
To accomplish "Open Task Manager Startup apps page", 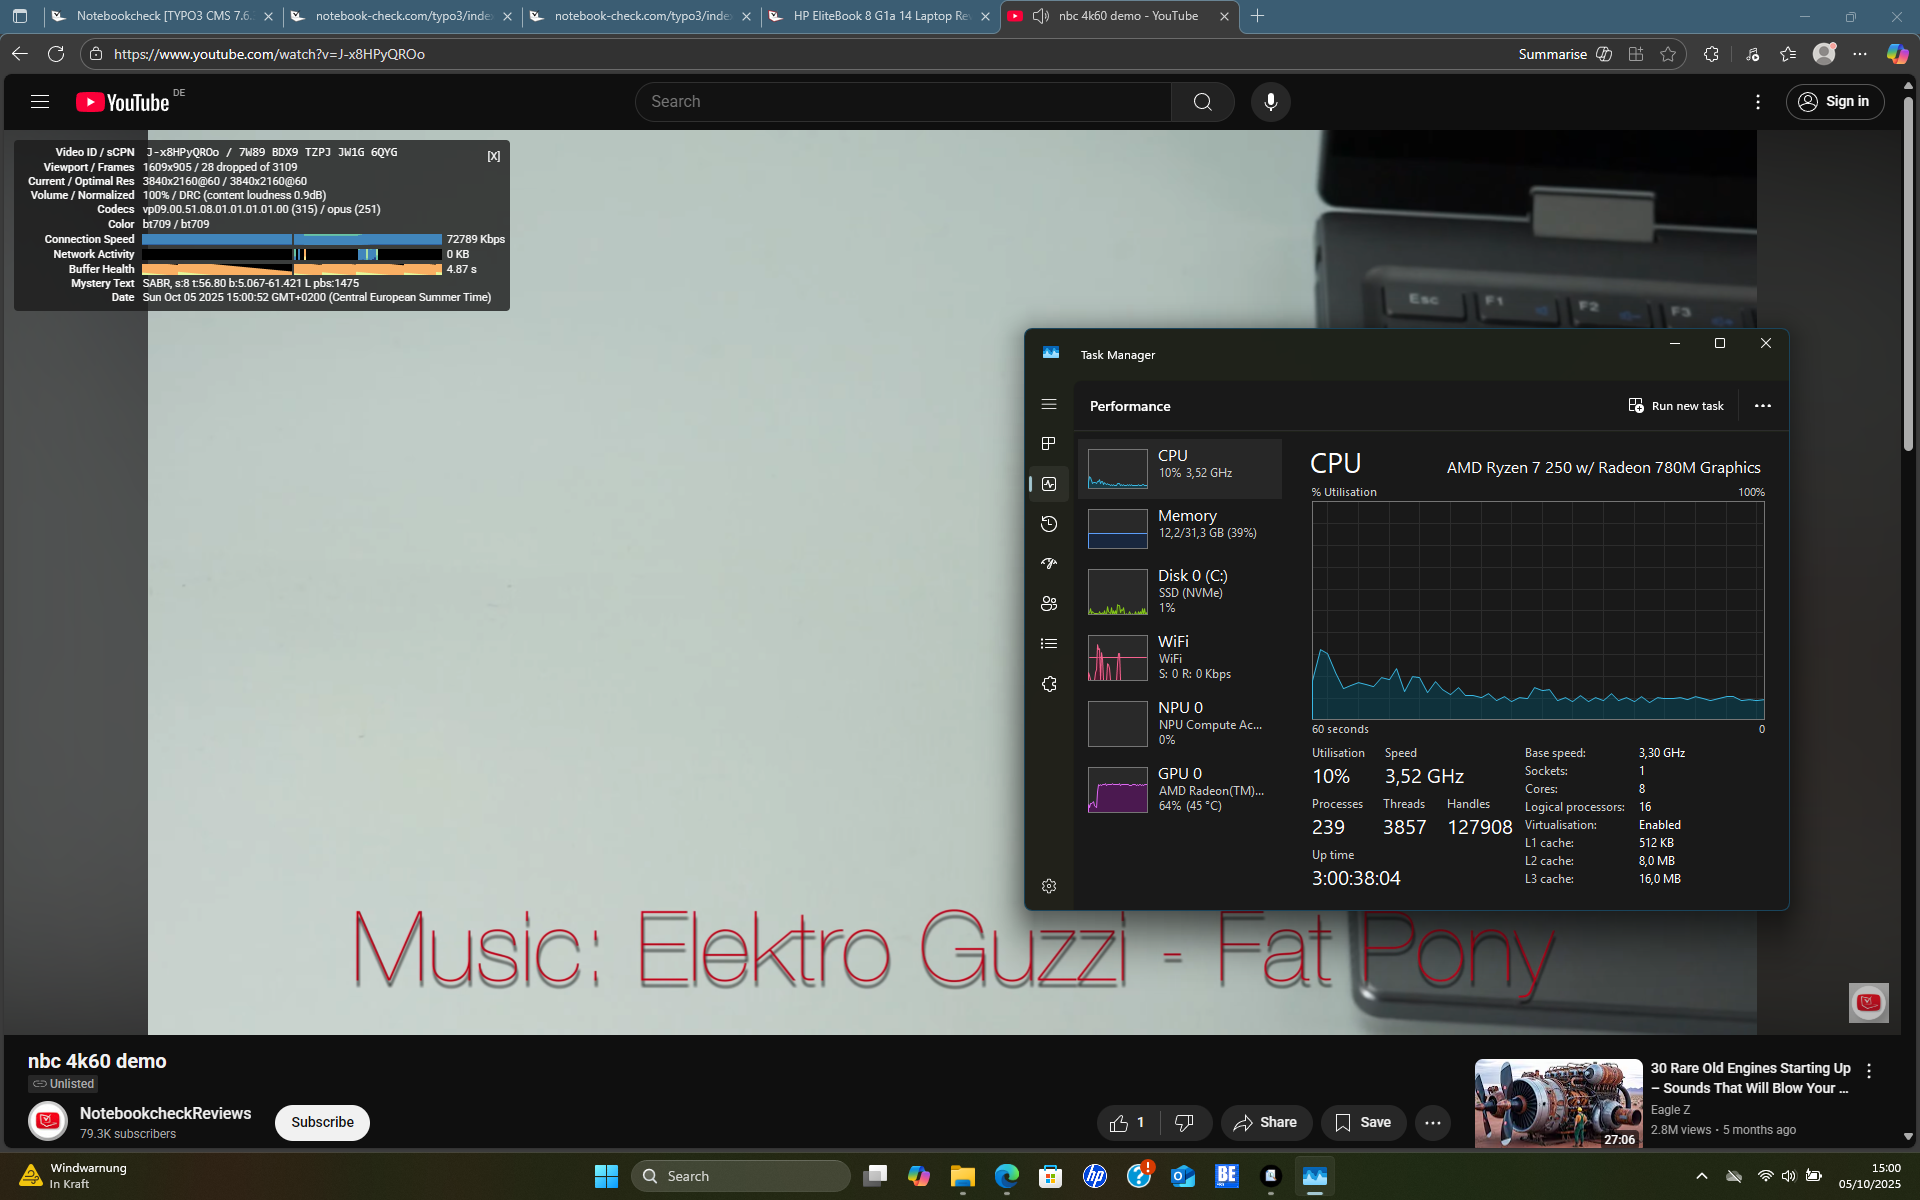I will point(1049,564).
